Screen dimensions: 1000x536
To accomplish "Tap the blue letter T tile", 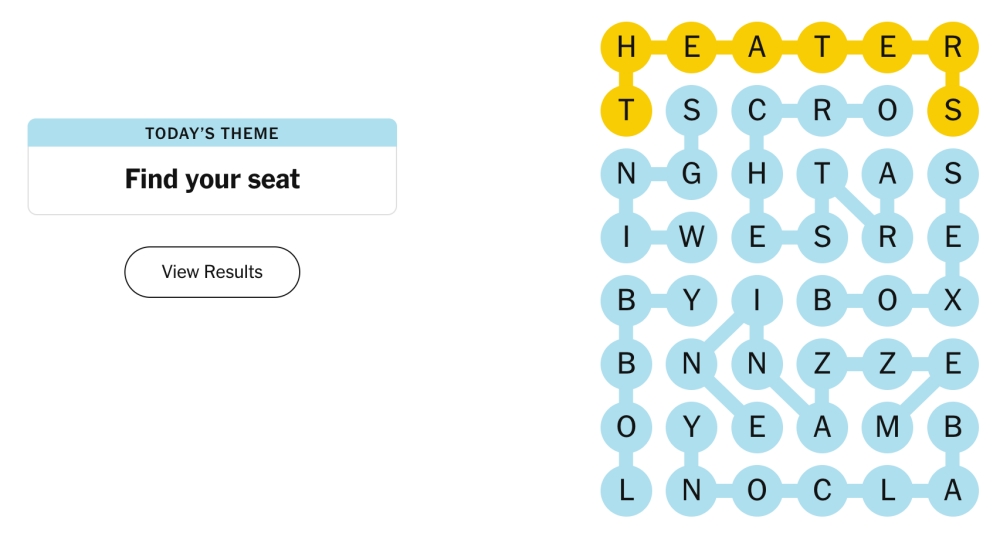I will (x=822, y=174).
